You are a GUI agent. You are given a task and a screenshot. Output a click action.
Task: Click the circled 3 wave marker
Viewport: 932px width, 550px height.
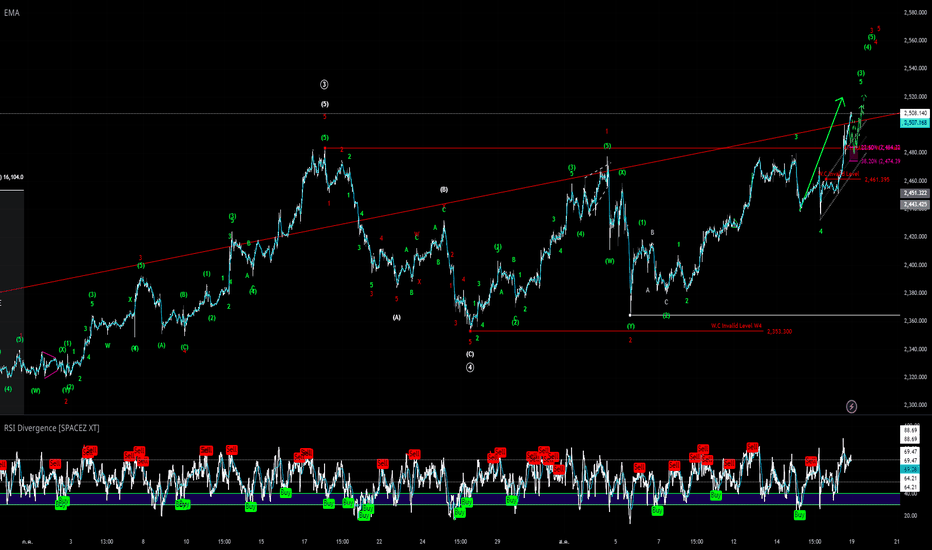324,84
